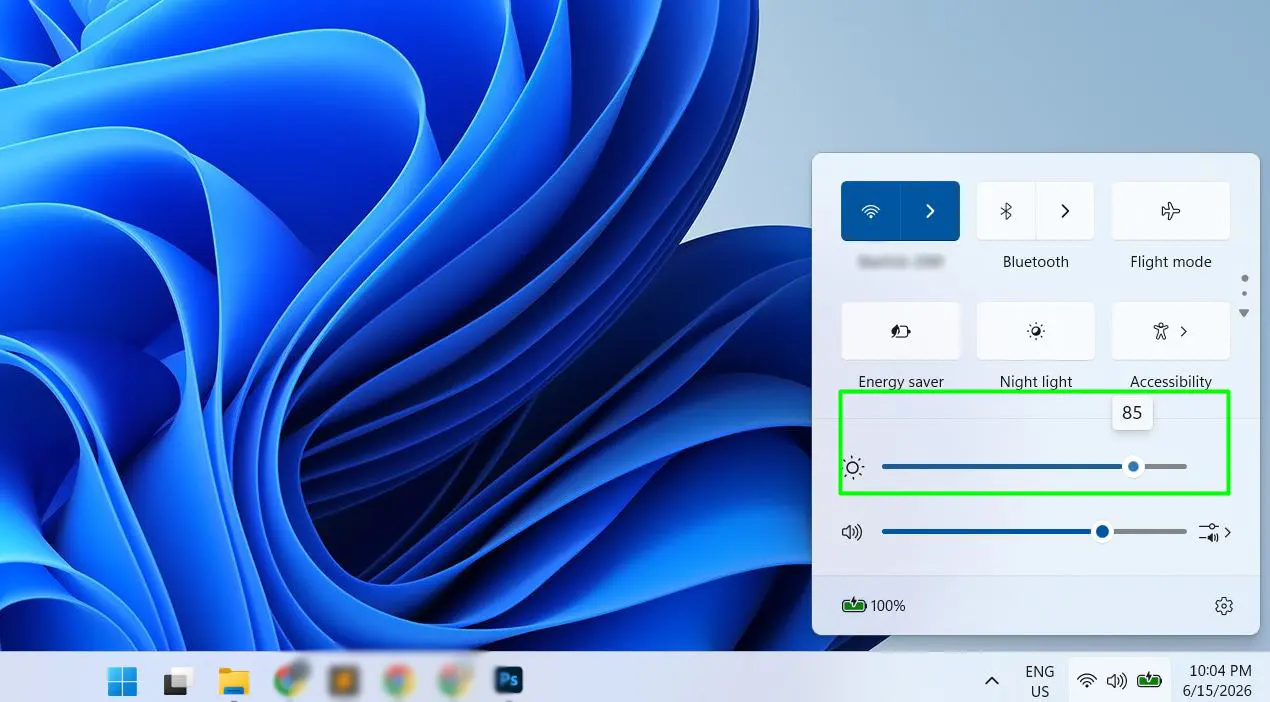Toggle Night light
Image resolution: width=1270 pixels, height=702 pixels.
click(x=1036, y=331)
